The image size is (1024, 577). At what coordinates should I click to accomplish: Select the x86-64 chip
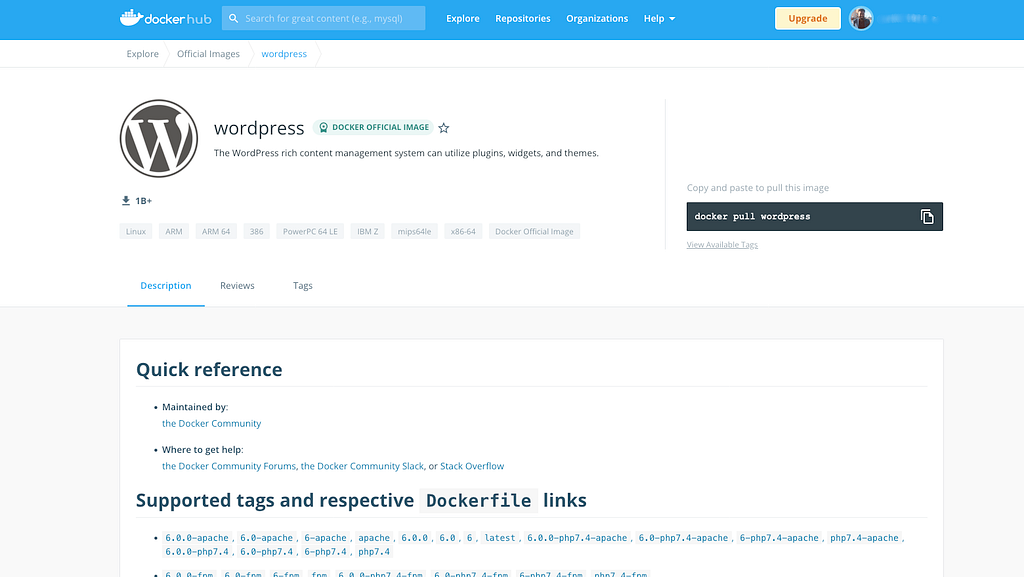pos(463,231)
